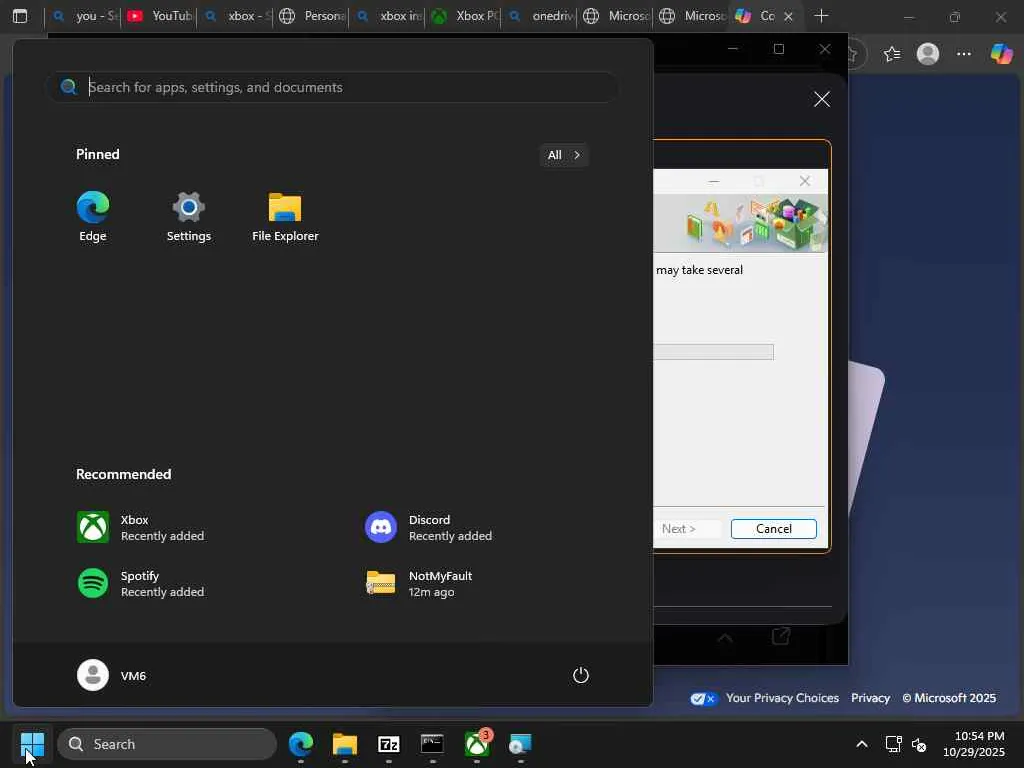Open the Start menu power options

click(581, 675)
